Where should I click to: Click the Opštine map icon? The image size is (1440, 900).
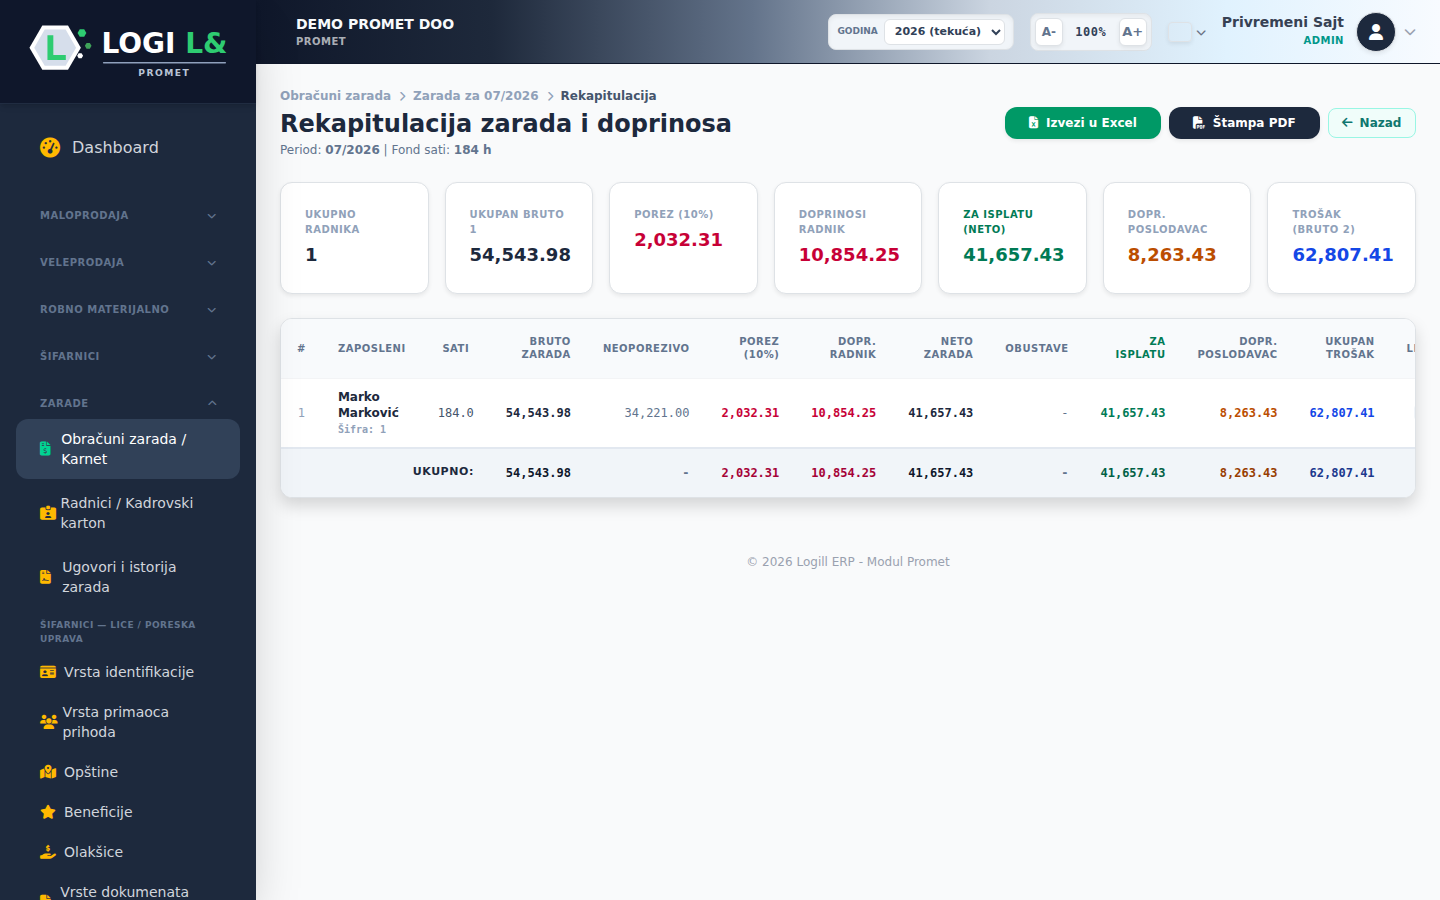click(48, 772)
